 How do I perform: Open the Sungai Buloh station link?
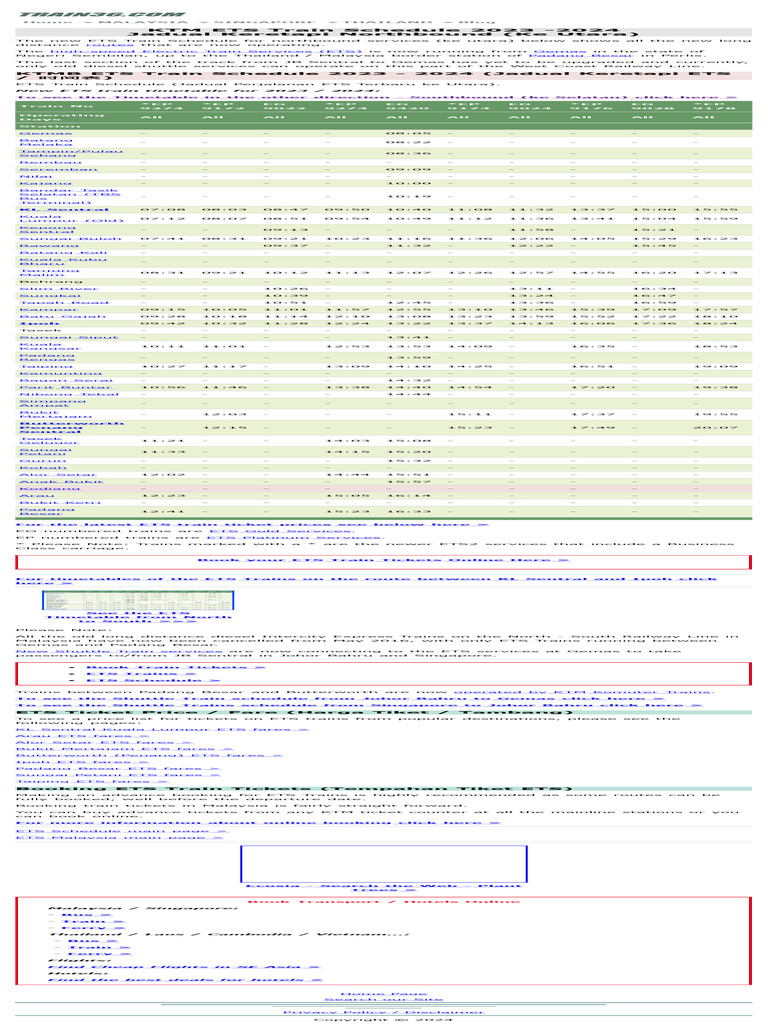click(71, 238)
